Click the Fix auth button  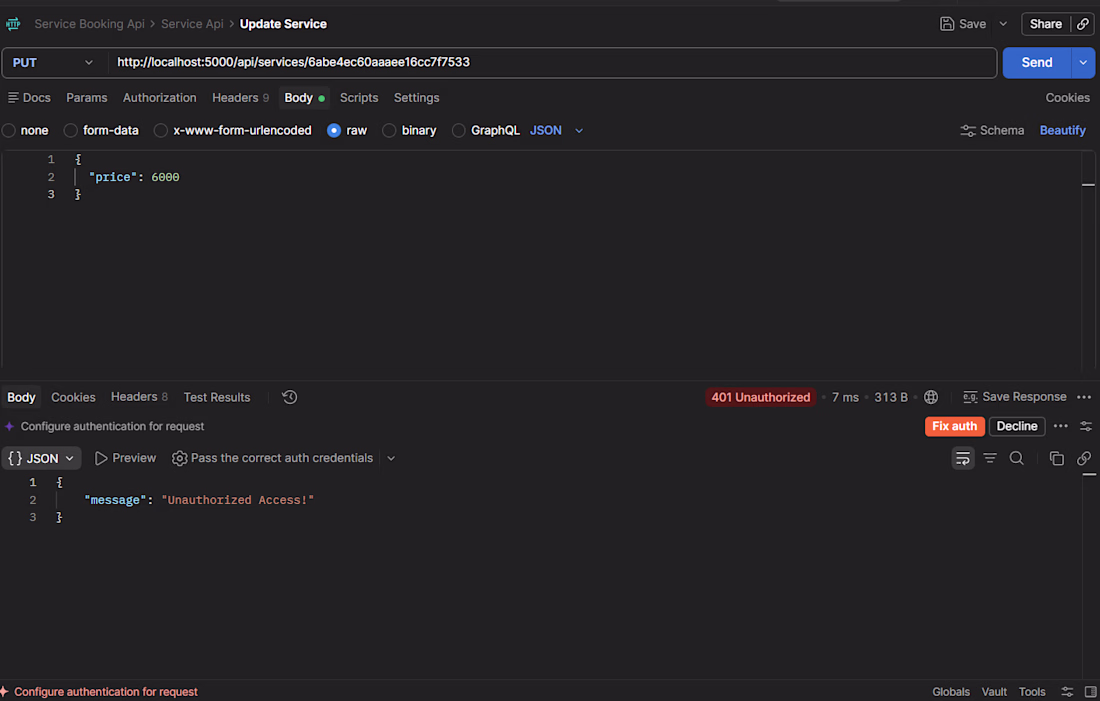[954, 426]
